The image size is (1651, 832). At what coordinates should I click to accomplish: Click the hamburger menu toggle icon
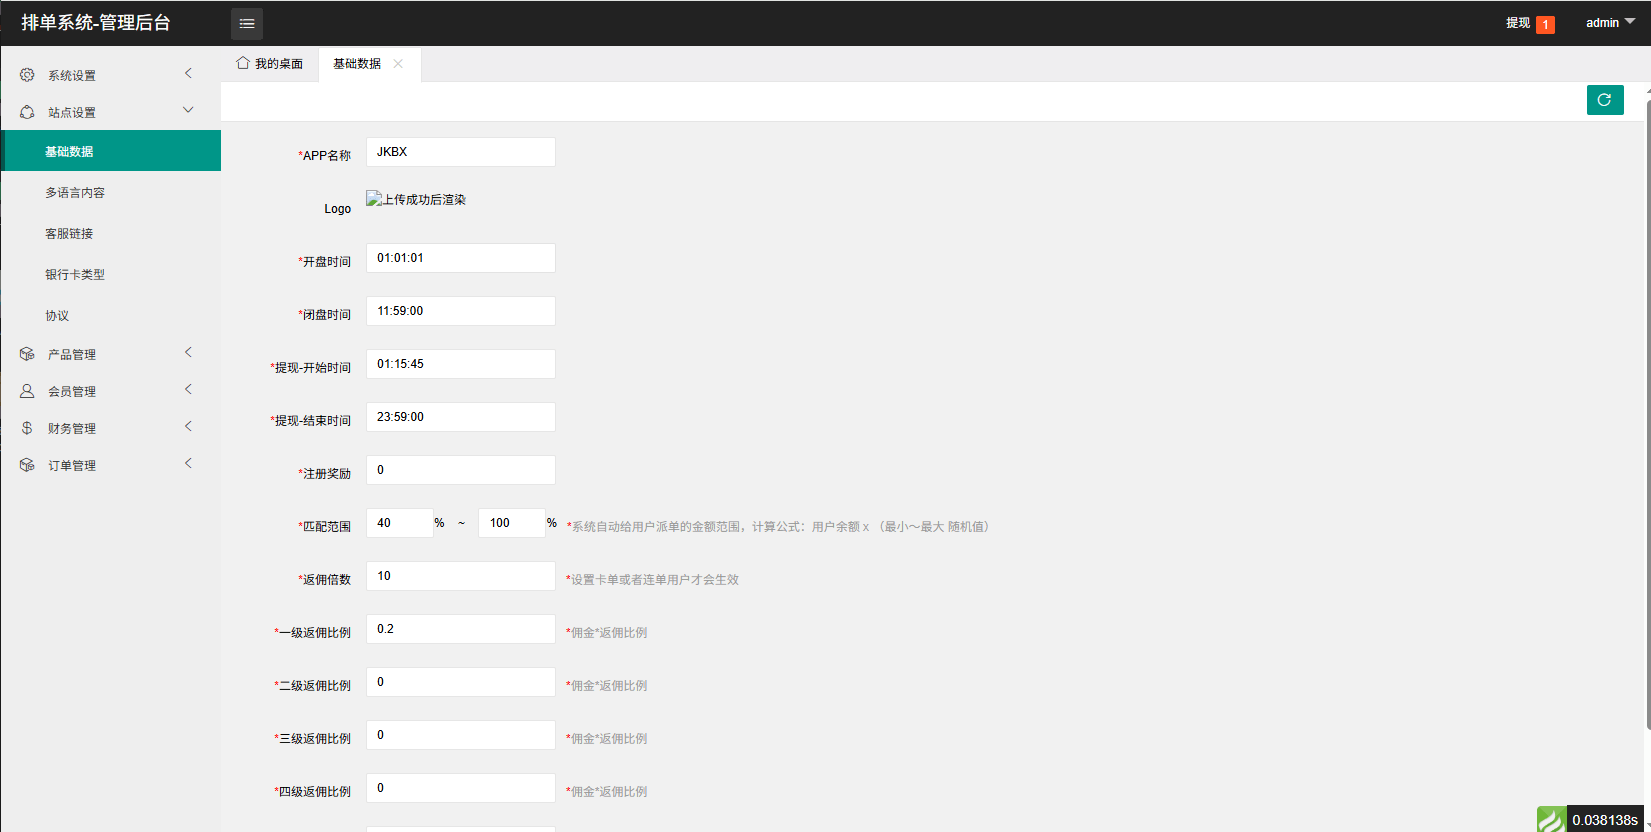[247, 23]
